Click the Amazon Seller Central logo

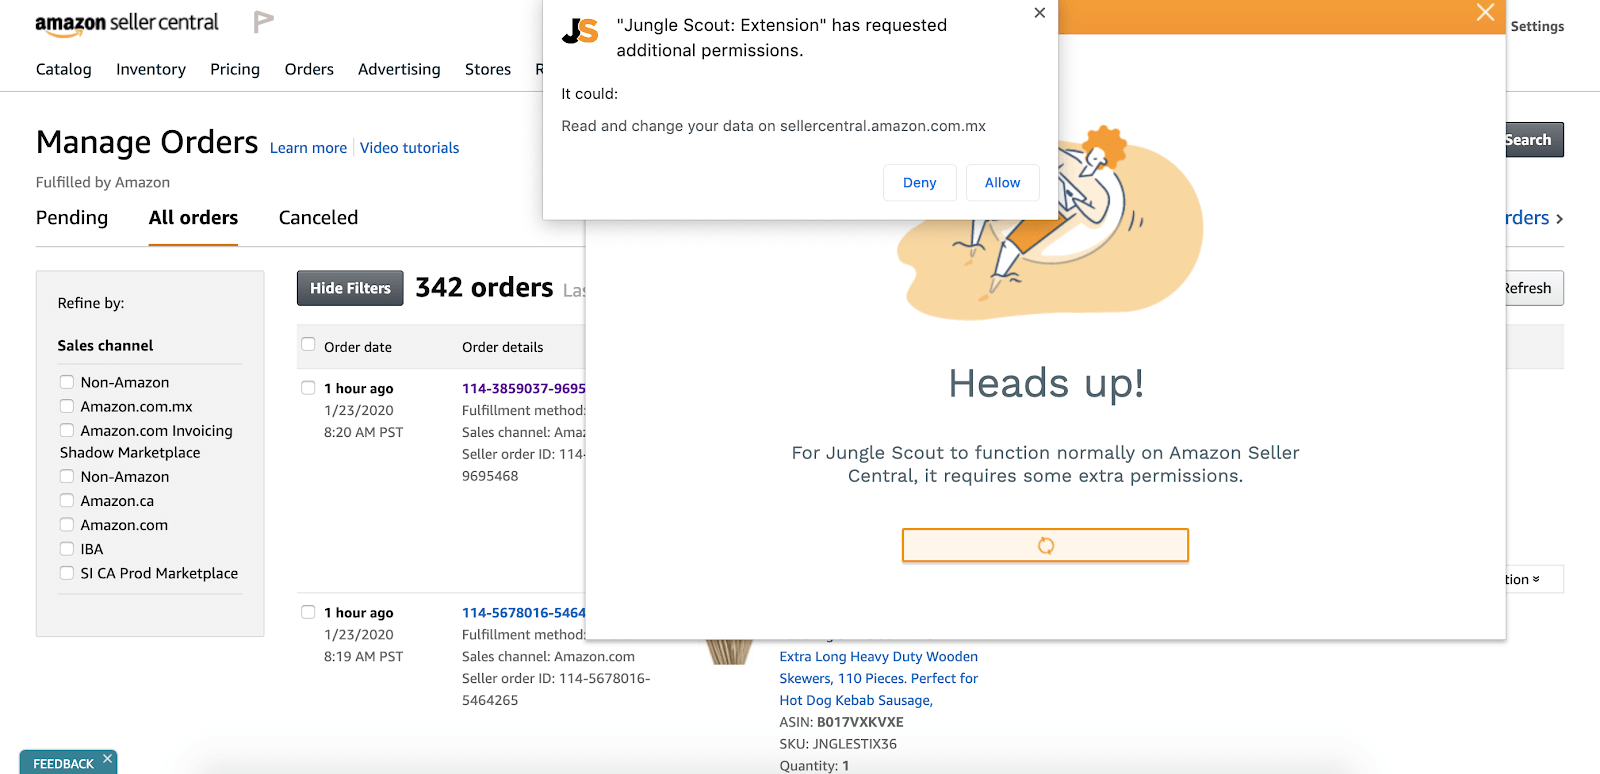[127, 24]
